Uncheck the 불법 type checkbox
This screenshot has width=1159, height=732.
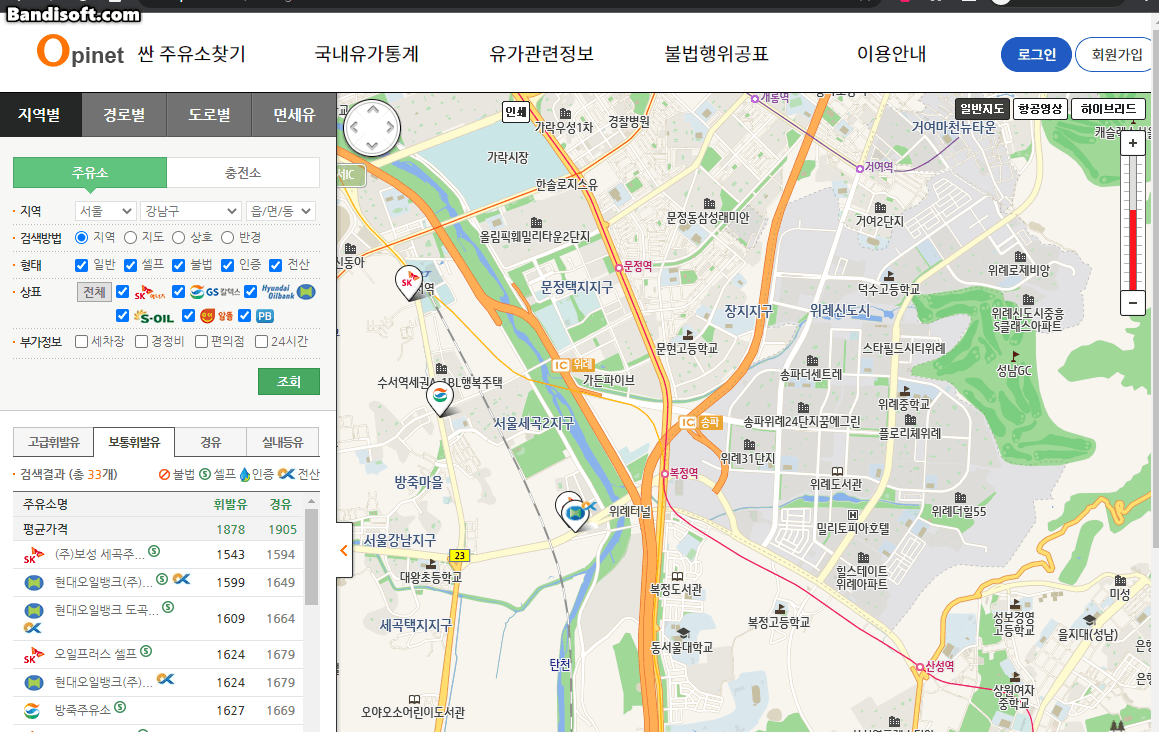(178, 265)
